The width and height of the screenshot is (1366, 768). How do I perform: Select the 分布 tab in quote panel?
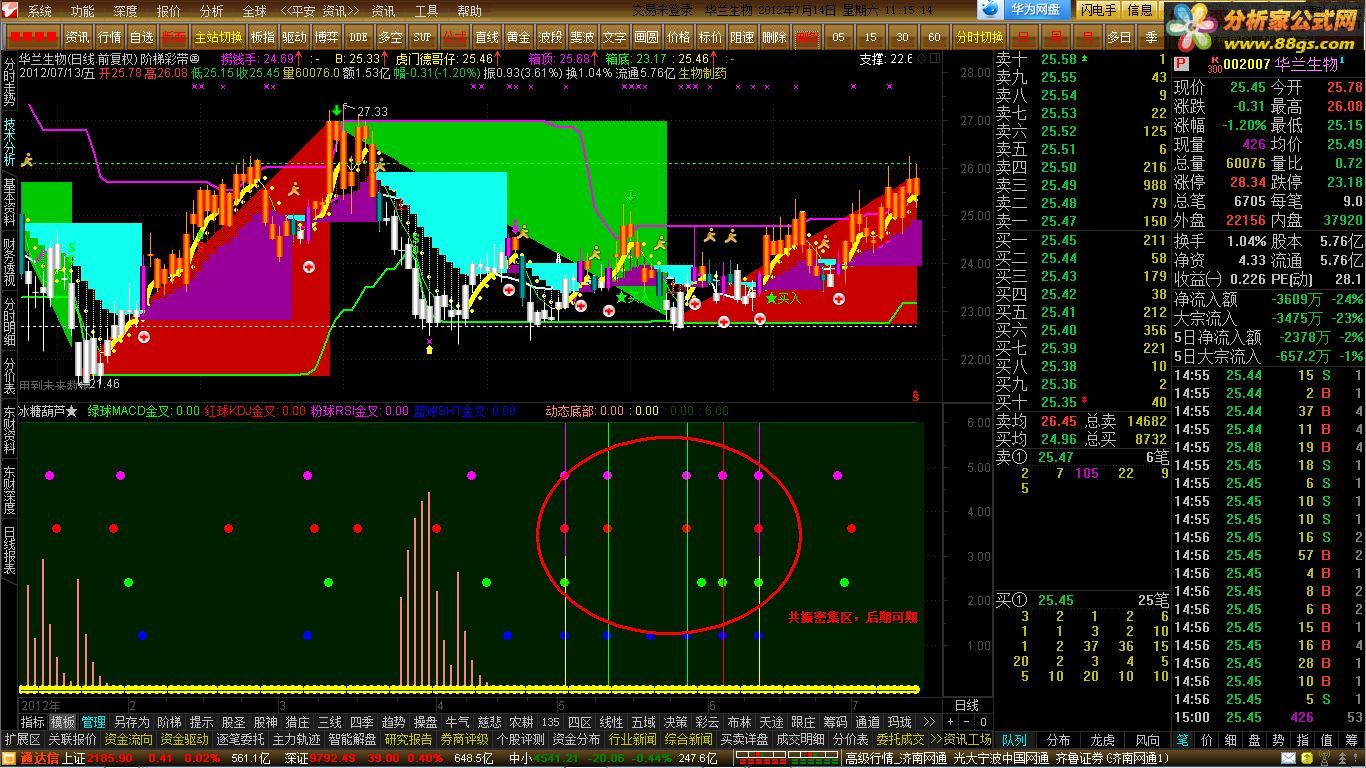[1058, 740]
